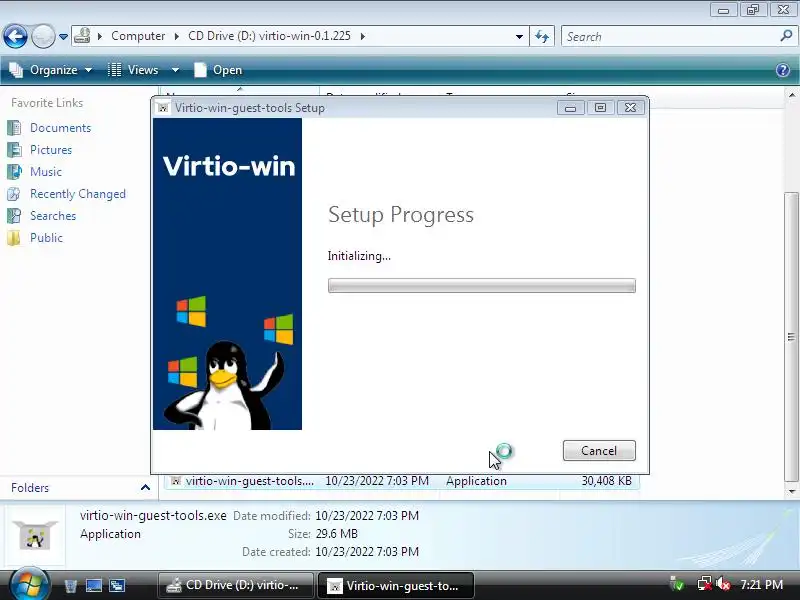Click the Recently Changed search-folder icon
Viewport: 800px width, 600px height.
[x=14, y=194]
